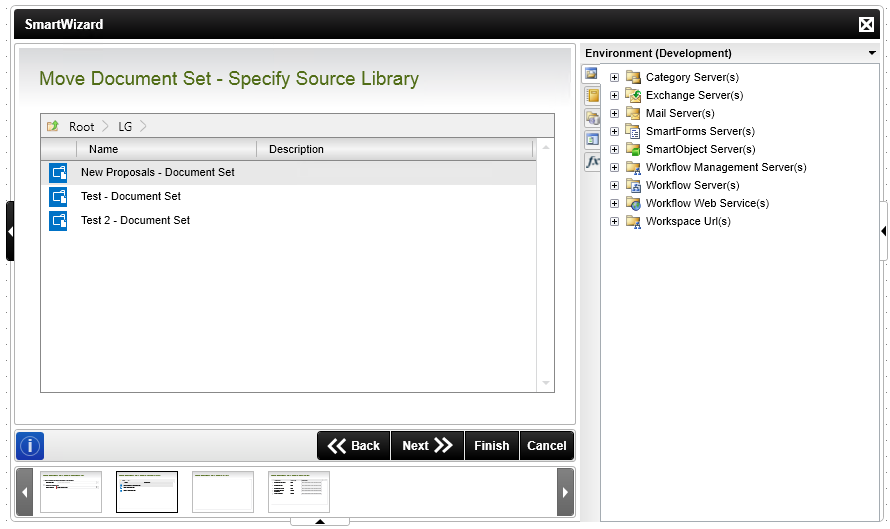This screenshot has height=529, width=890.
Task: Select Workflow Server(s) tree label
Action: pyautogui.click(x=692, y=186)
